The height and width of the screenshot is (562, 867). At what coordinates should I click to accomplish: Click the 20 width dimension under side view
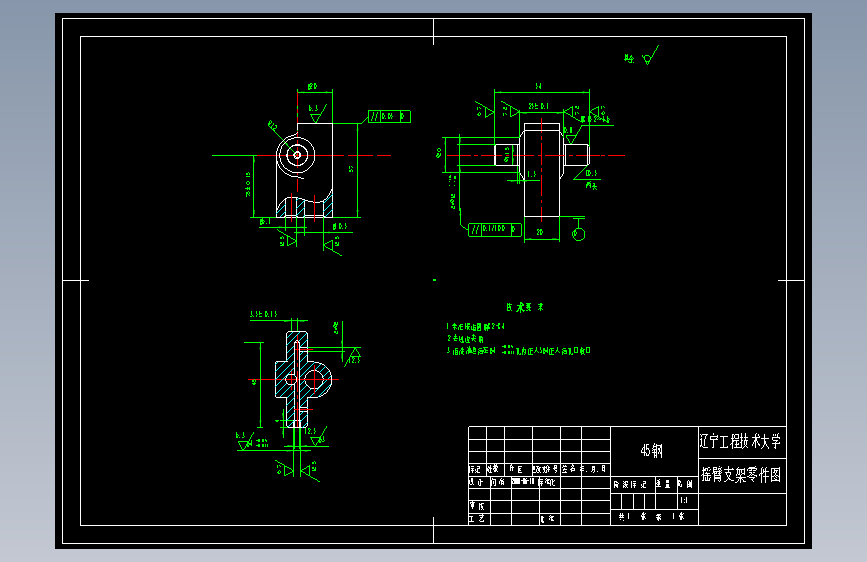click(540, 232)
